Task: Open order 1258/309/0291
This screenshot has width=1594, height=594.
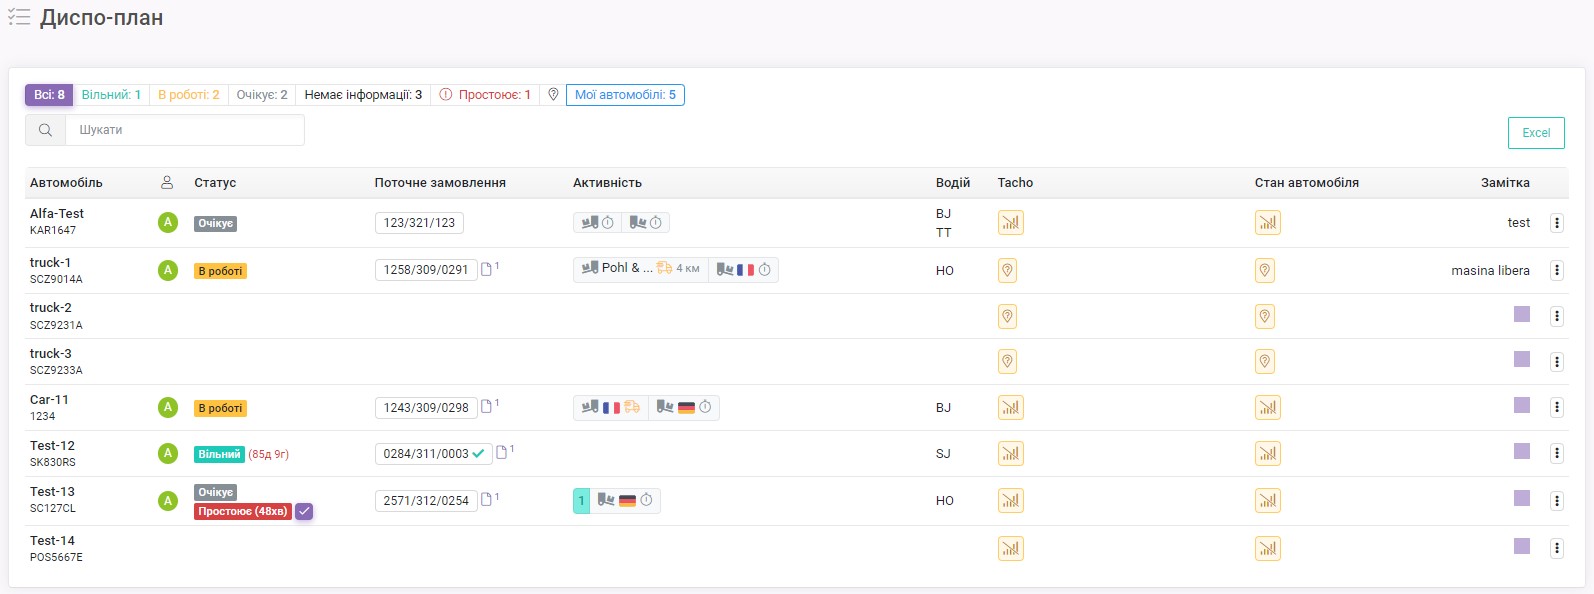Action: click(x=426, y=270)
